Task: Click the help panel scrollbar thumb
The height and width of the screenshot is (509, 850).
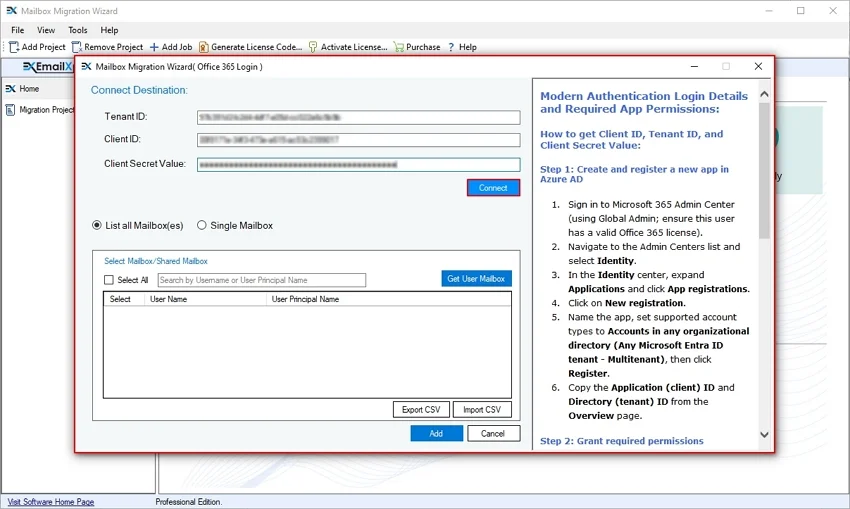Action: pyautogui.click(x=764, y=170)
